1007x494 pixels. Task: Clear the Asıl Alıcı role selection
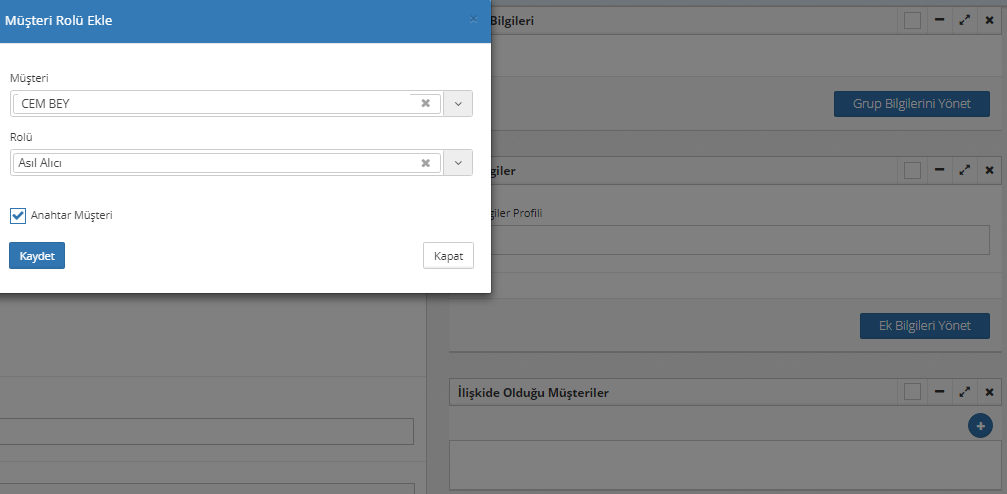425,163
